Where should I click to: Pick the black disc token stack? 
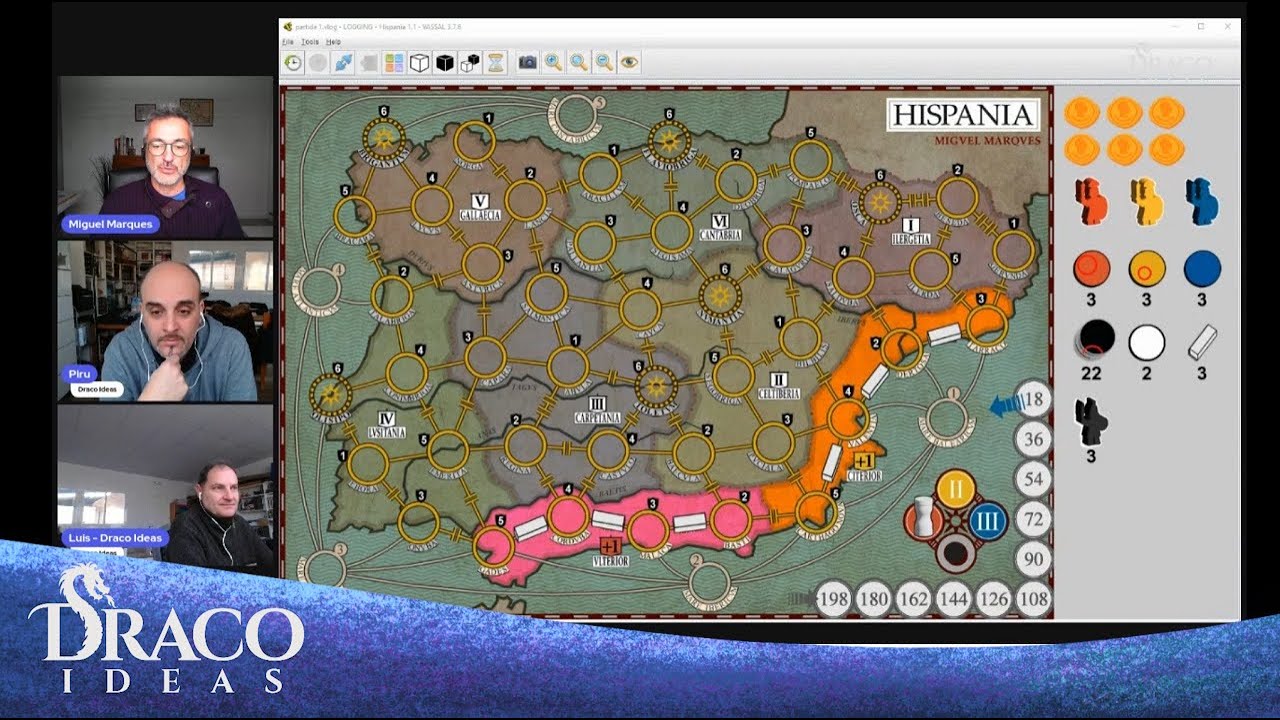[1096, 342]
